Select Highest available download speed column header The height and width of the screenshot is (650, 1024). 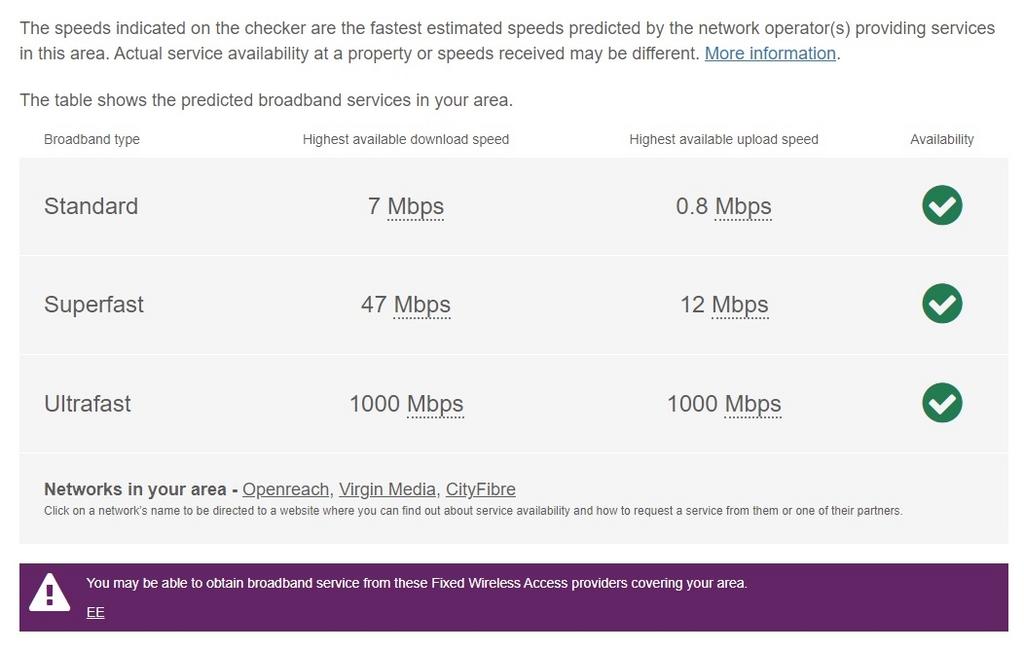coord(406,139)
